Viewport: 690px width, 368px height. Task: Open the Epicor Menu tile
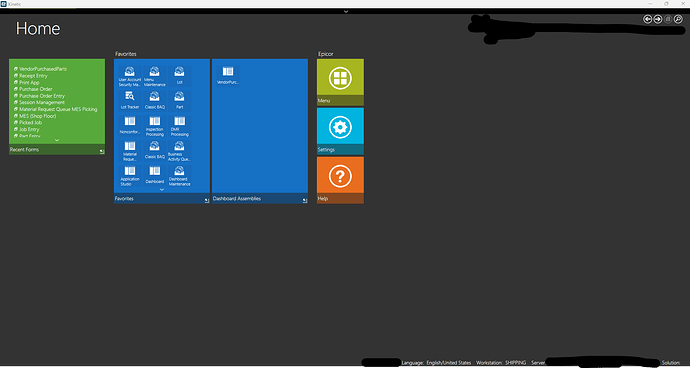point(340,82)
